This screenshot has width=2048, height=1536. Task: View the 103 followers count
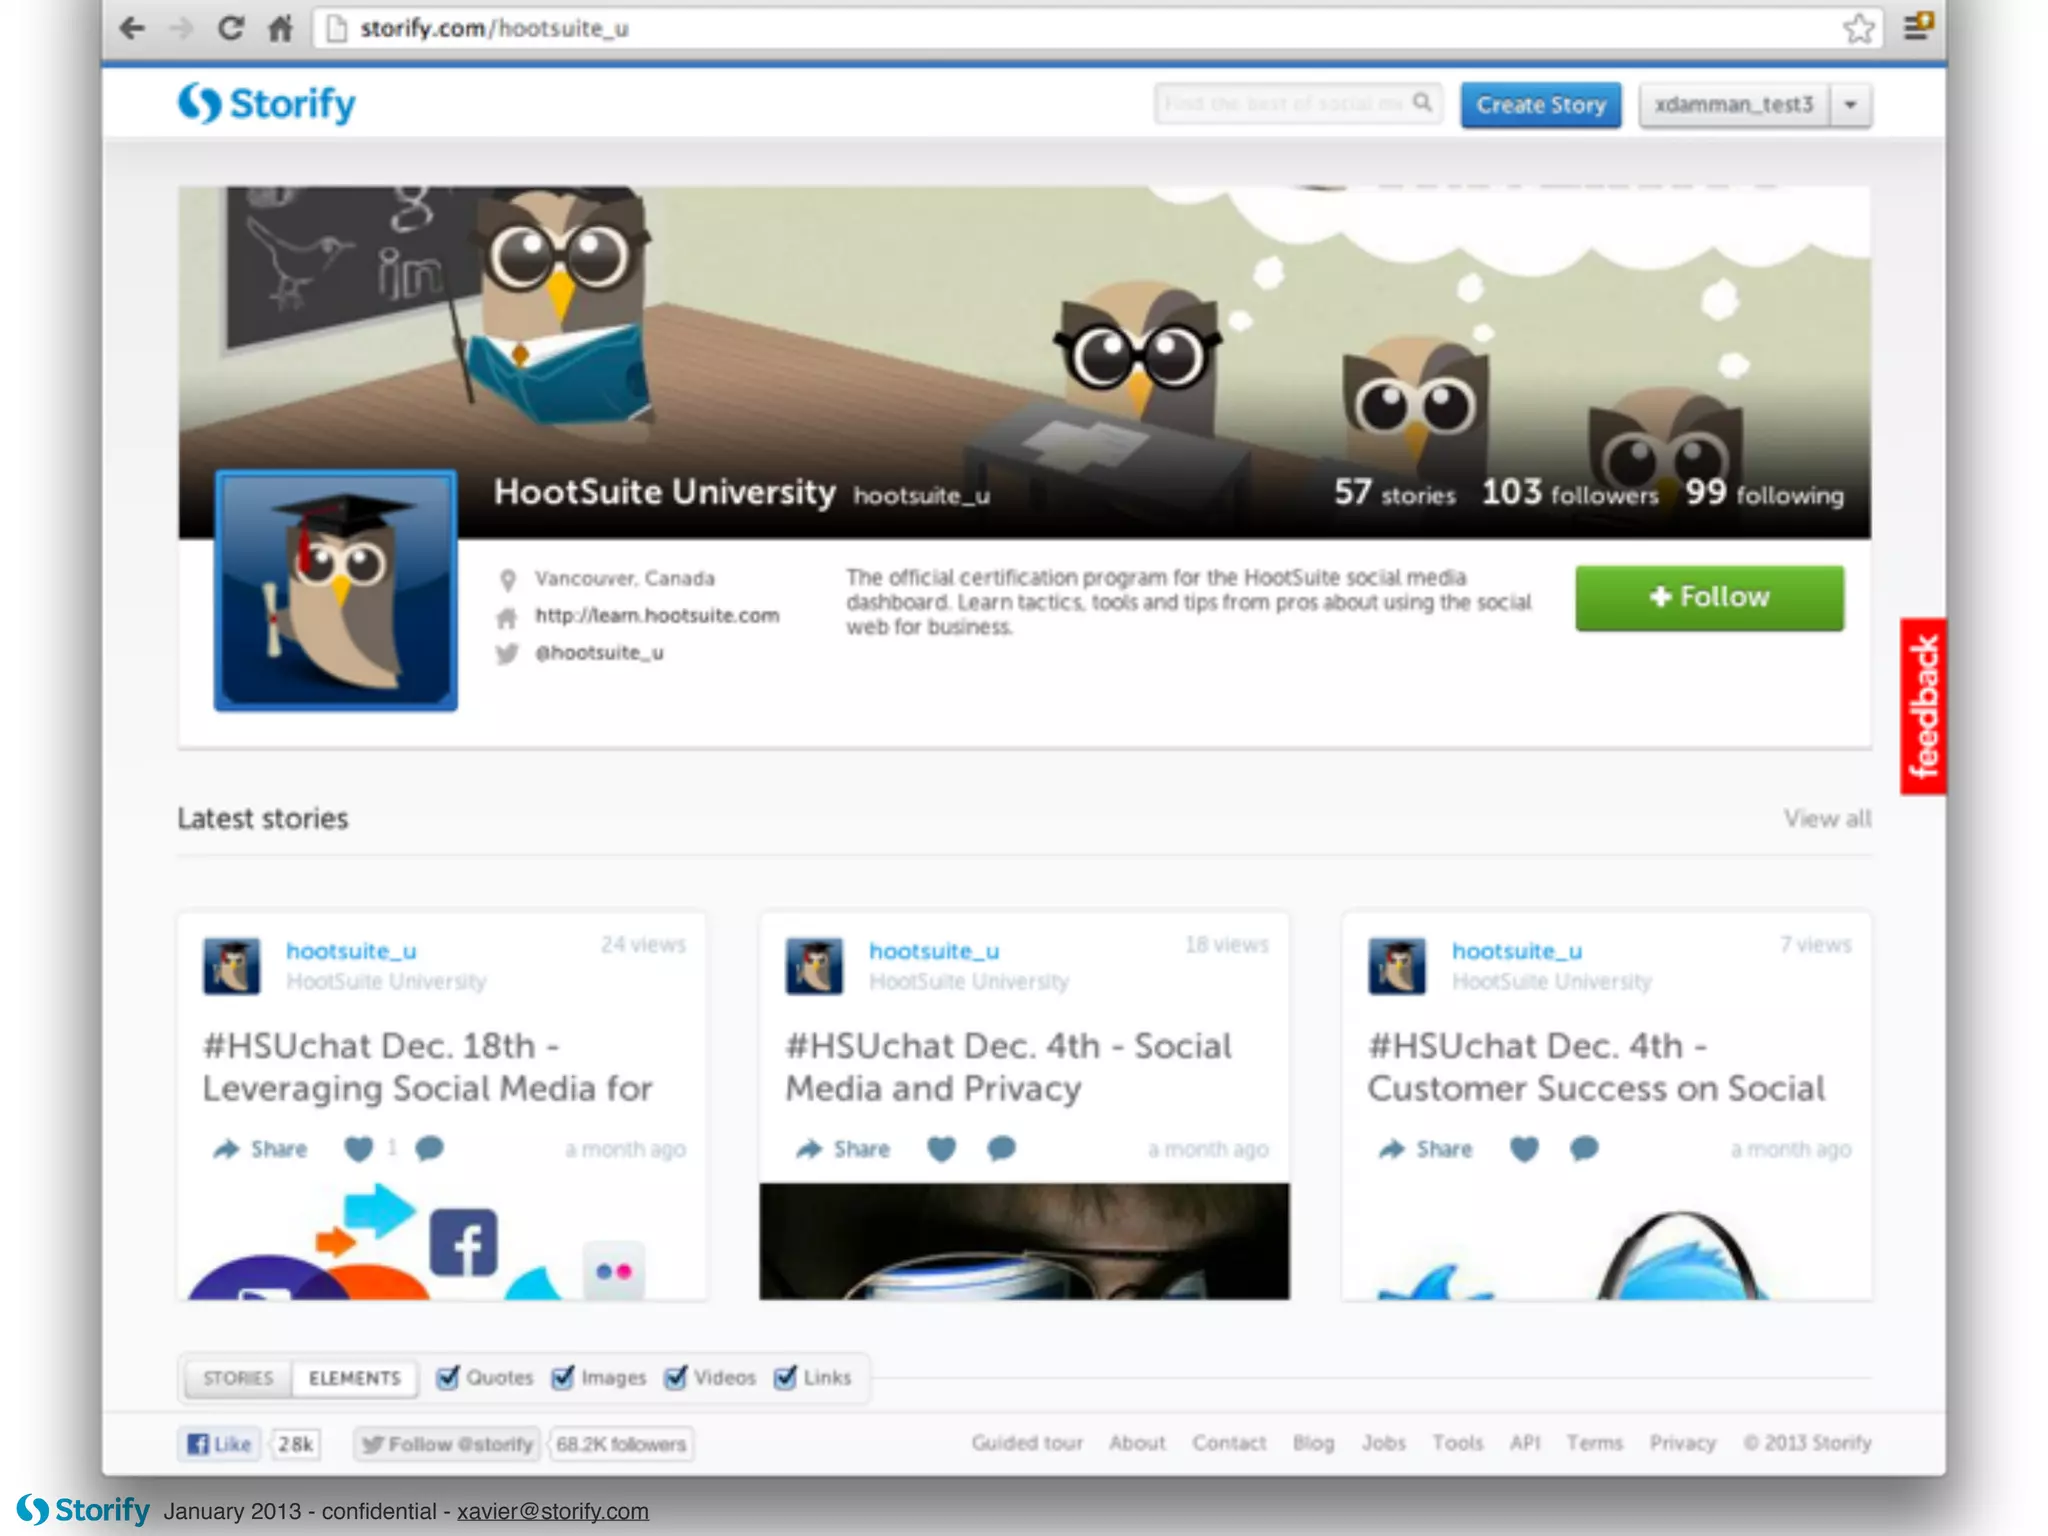coord(1570,492)
